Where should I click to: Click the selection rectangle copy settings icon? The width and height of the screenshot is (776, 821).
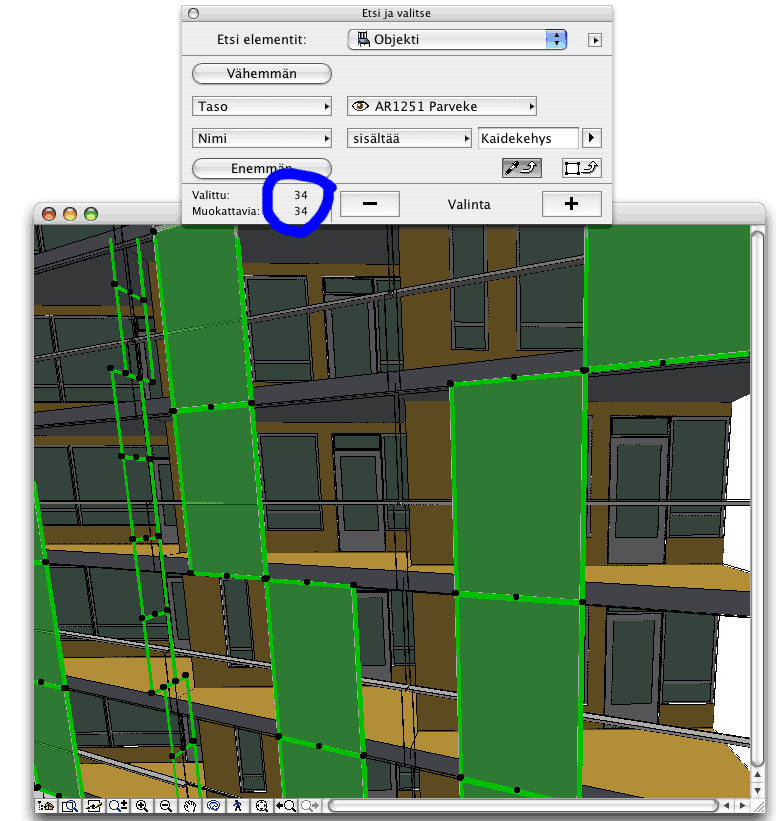582,168
